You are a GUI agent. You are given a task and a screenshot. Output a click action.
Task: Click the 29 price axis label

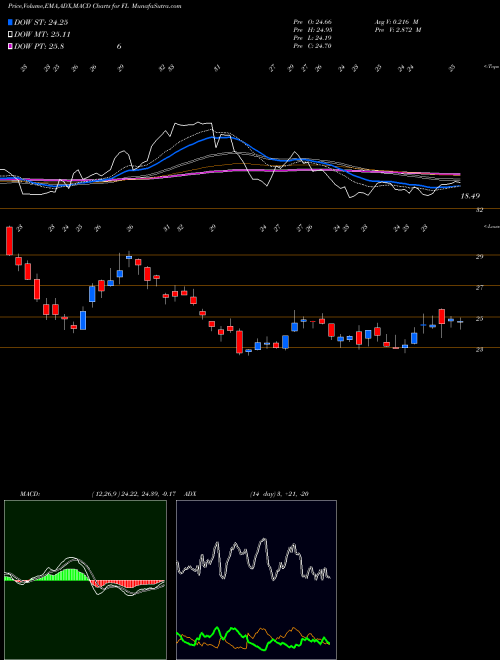[480, 256]
